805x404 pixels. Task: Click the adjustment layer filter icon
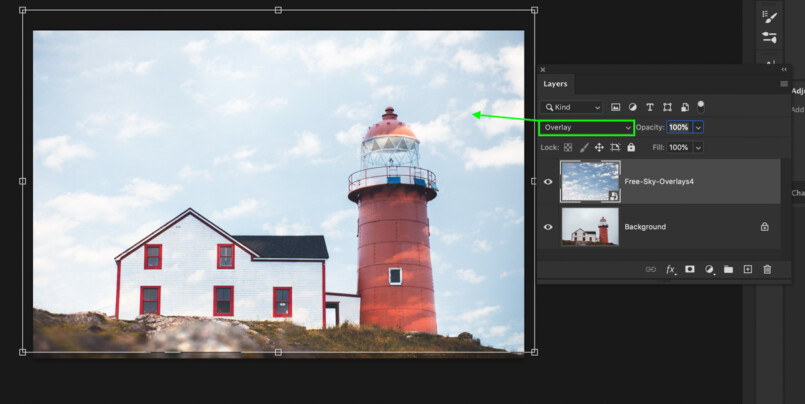click(x=633, y=107)
